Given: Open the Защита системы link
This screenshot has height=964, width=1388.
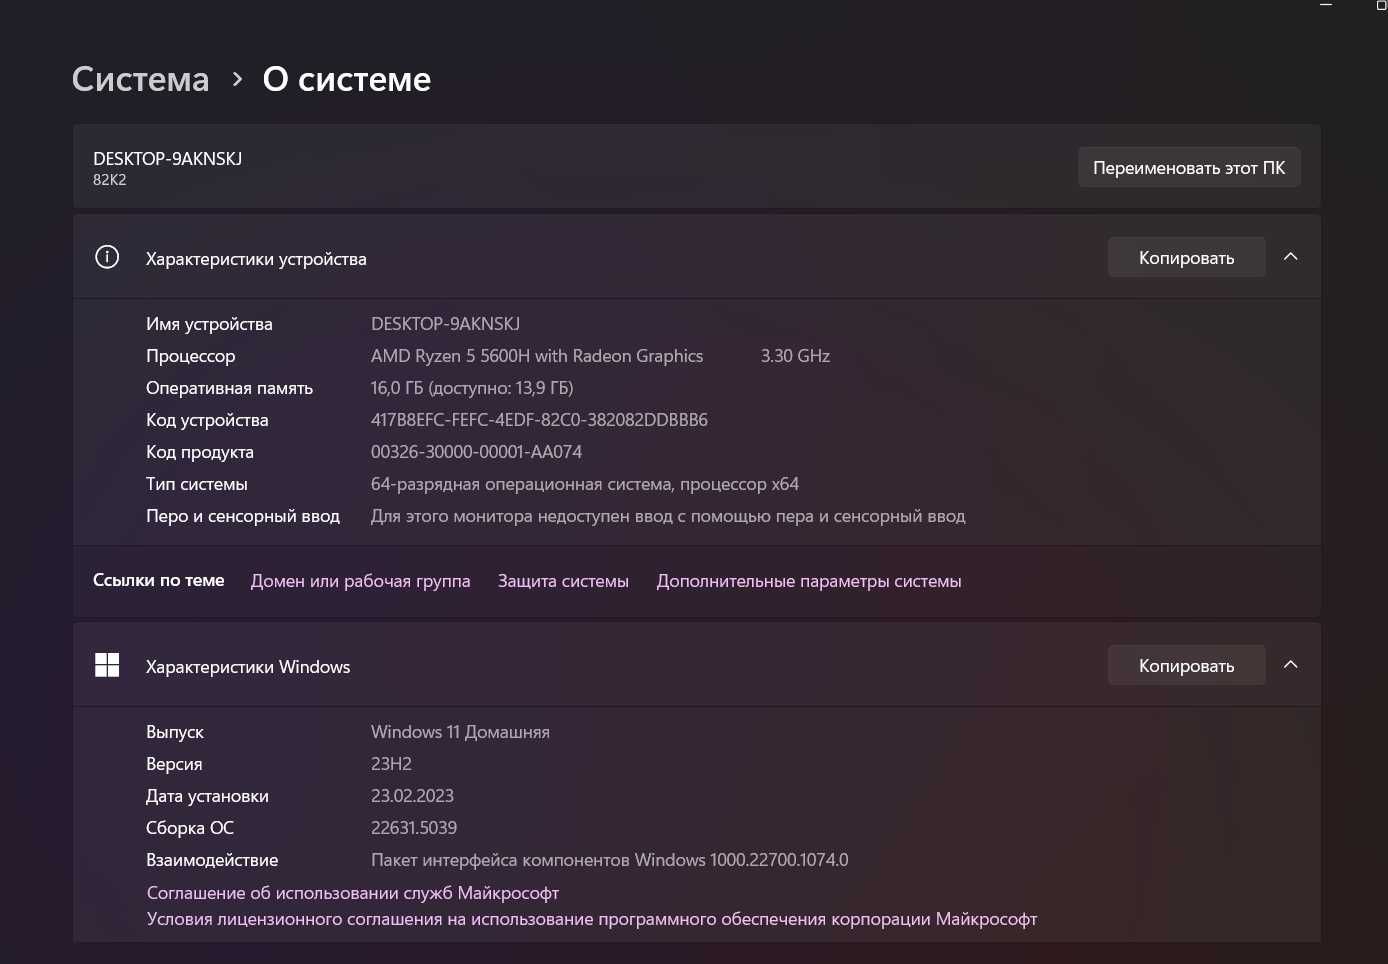Looking at the screenshot, I should pyautogui.click(x=563, y=581).
